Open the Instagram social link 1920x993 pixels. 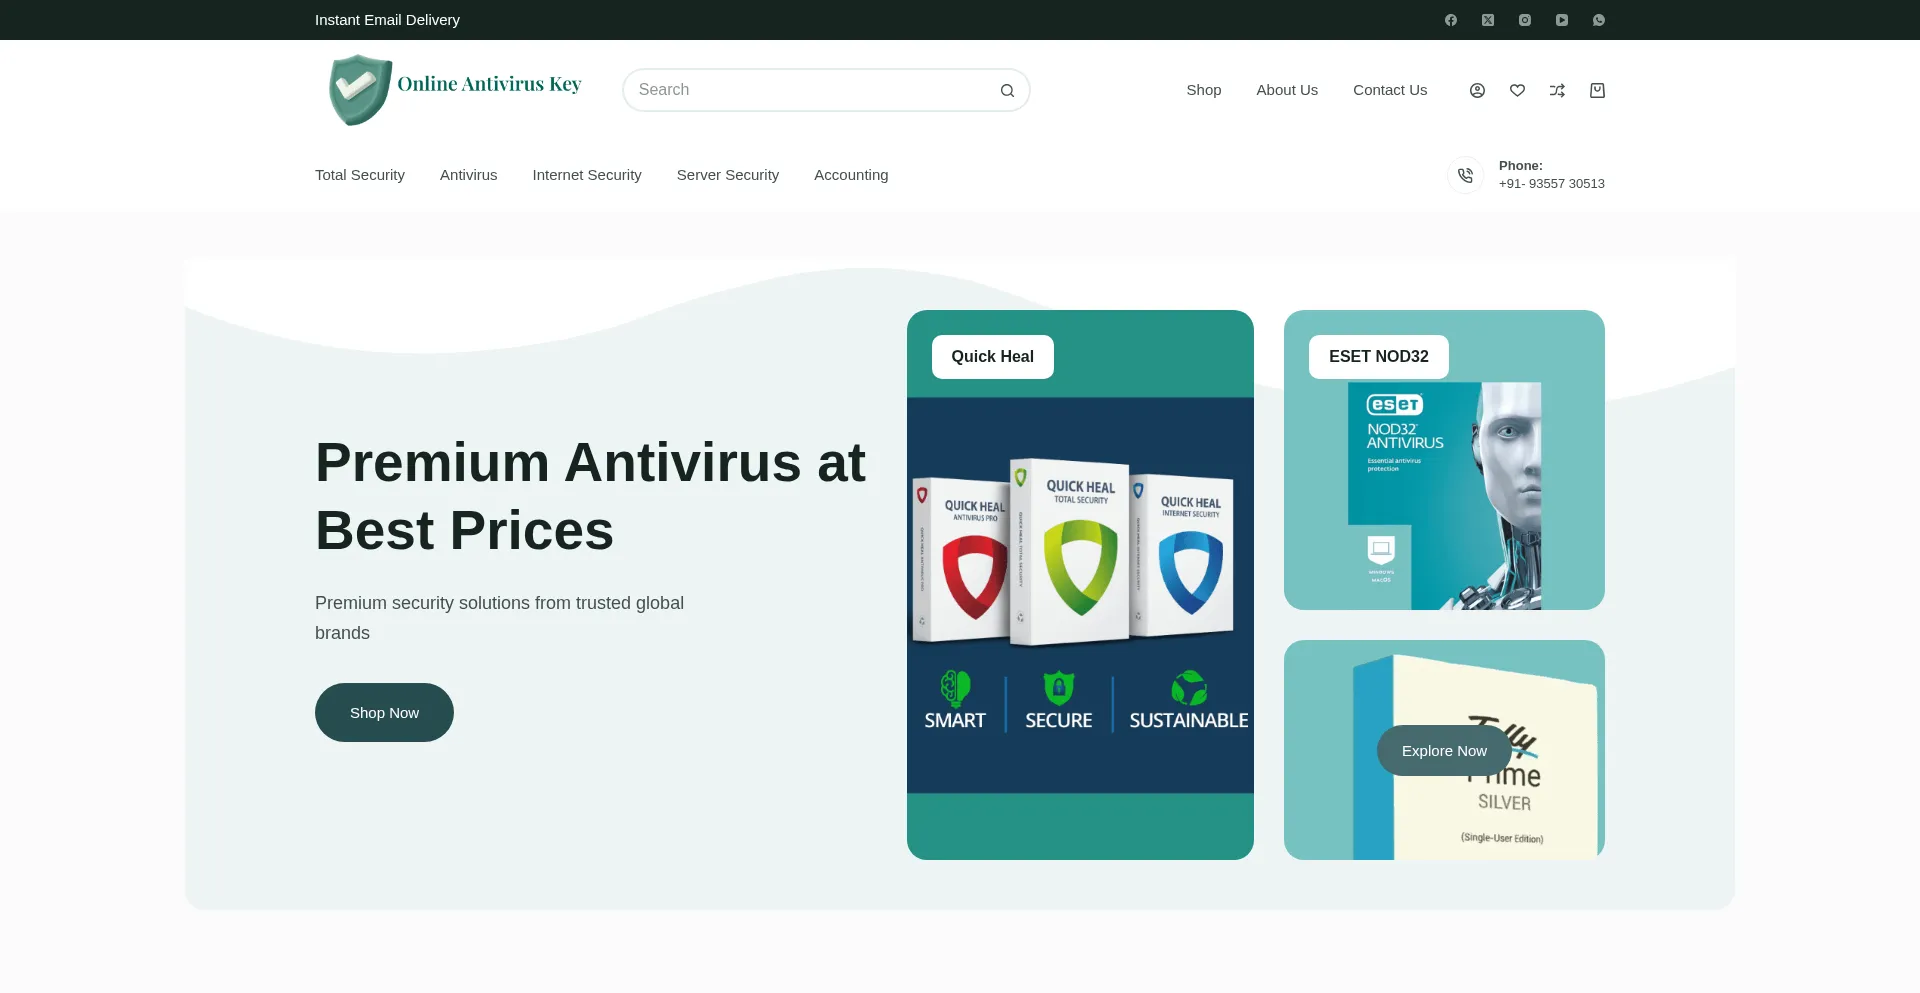pos(1525,20)
